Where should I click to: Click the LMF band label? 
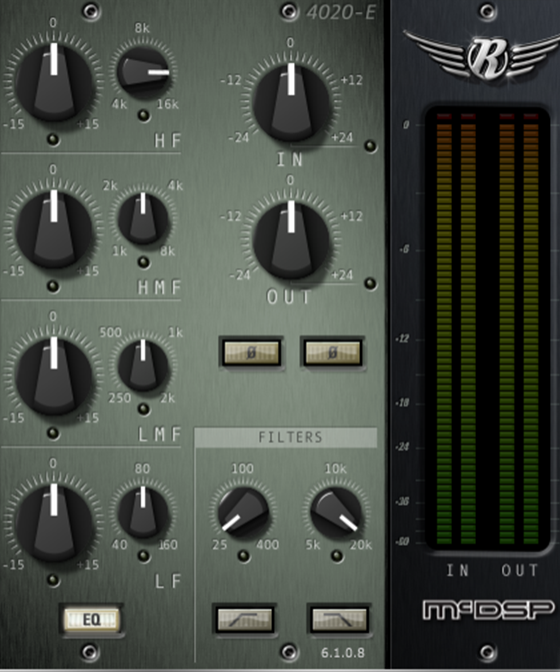pos(159,434)
